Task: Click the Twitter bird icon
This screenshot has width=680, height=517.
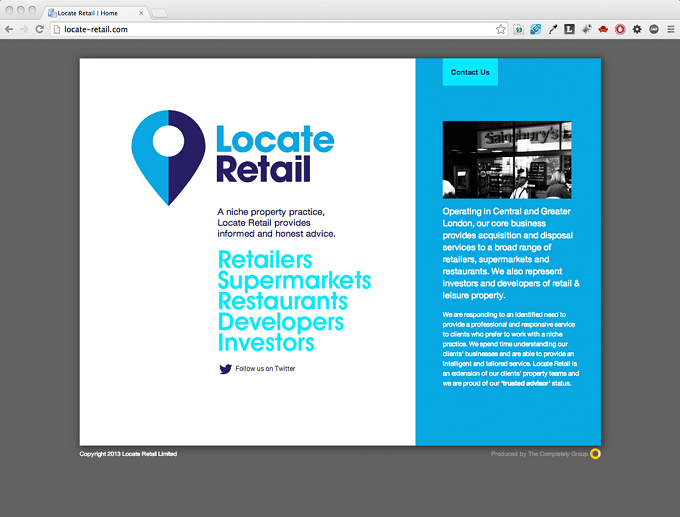Action: point(226,369)
